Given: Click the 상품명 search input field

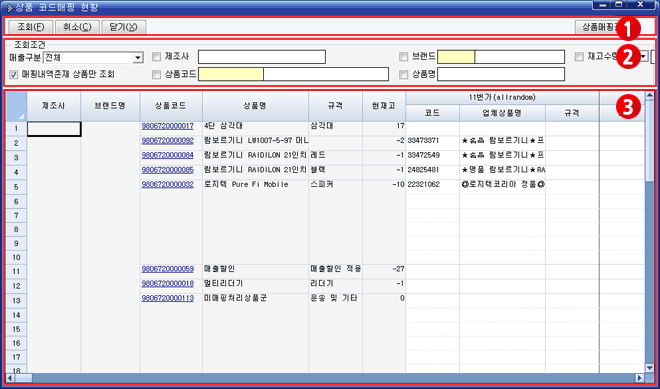Looking at the screenshot, I should 501,75.
